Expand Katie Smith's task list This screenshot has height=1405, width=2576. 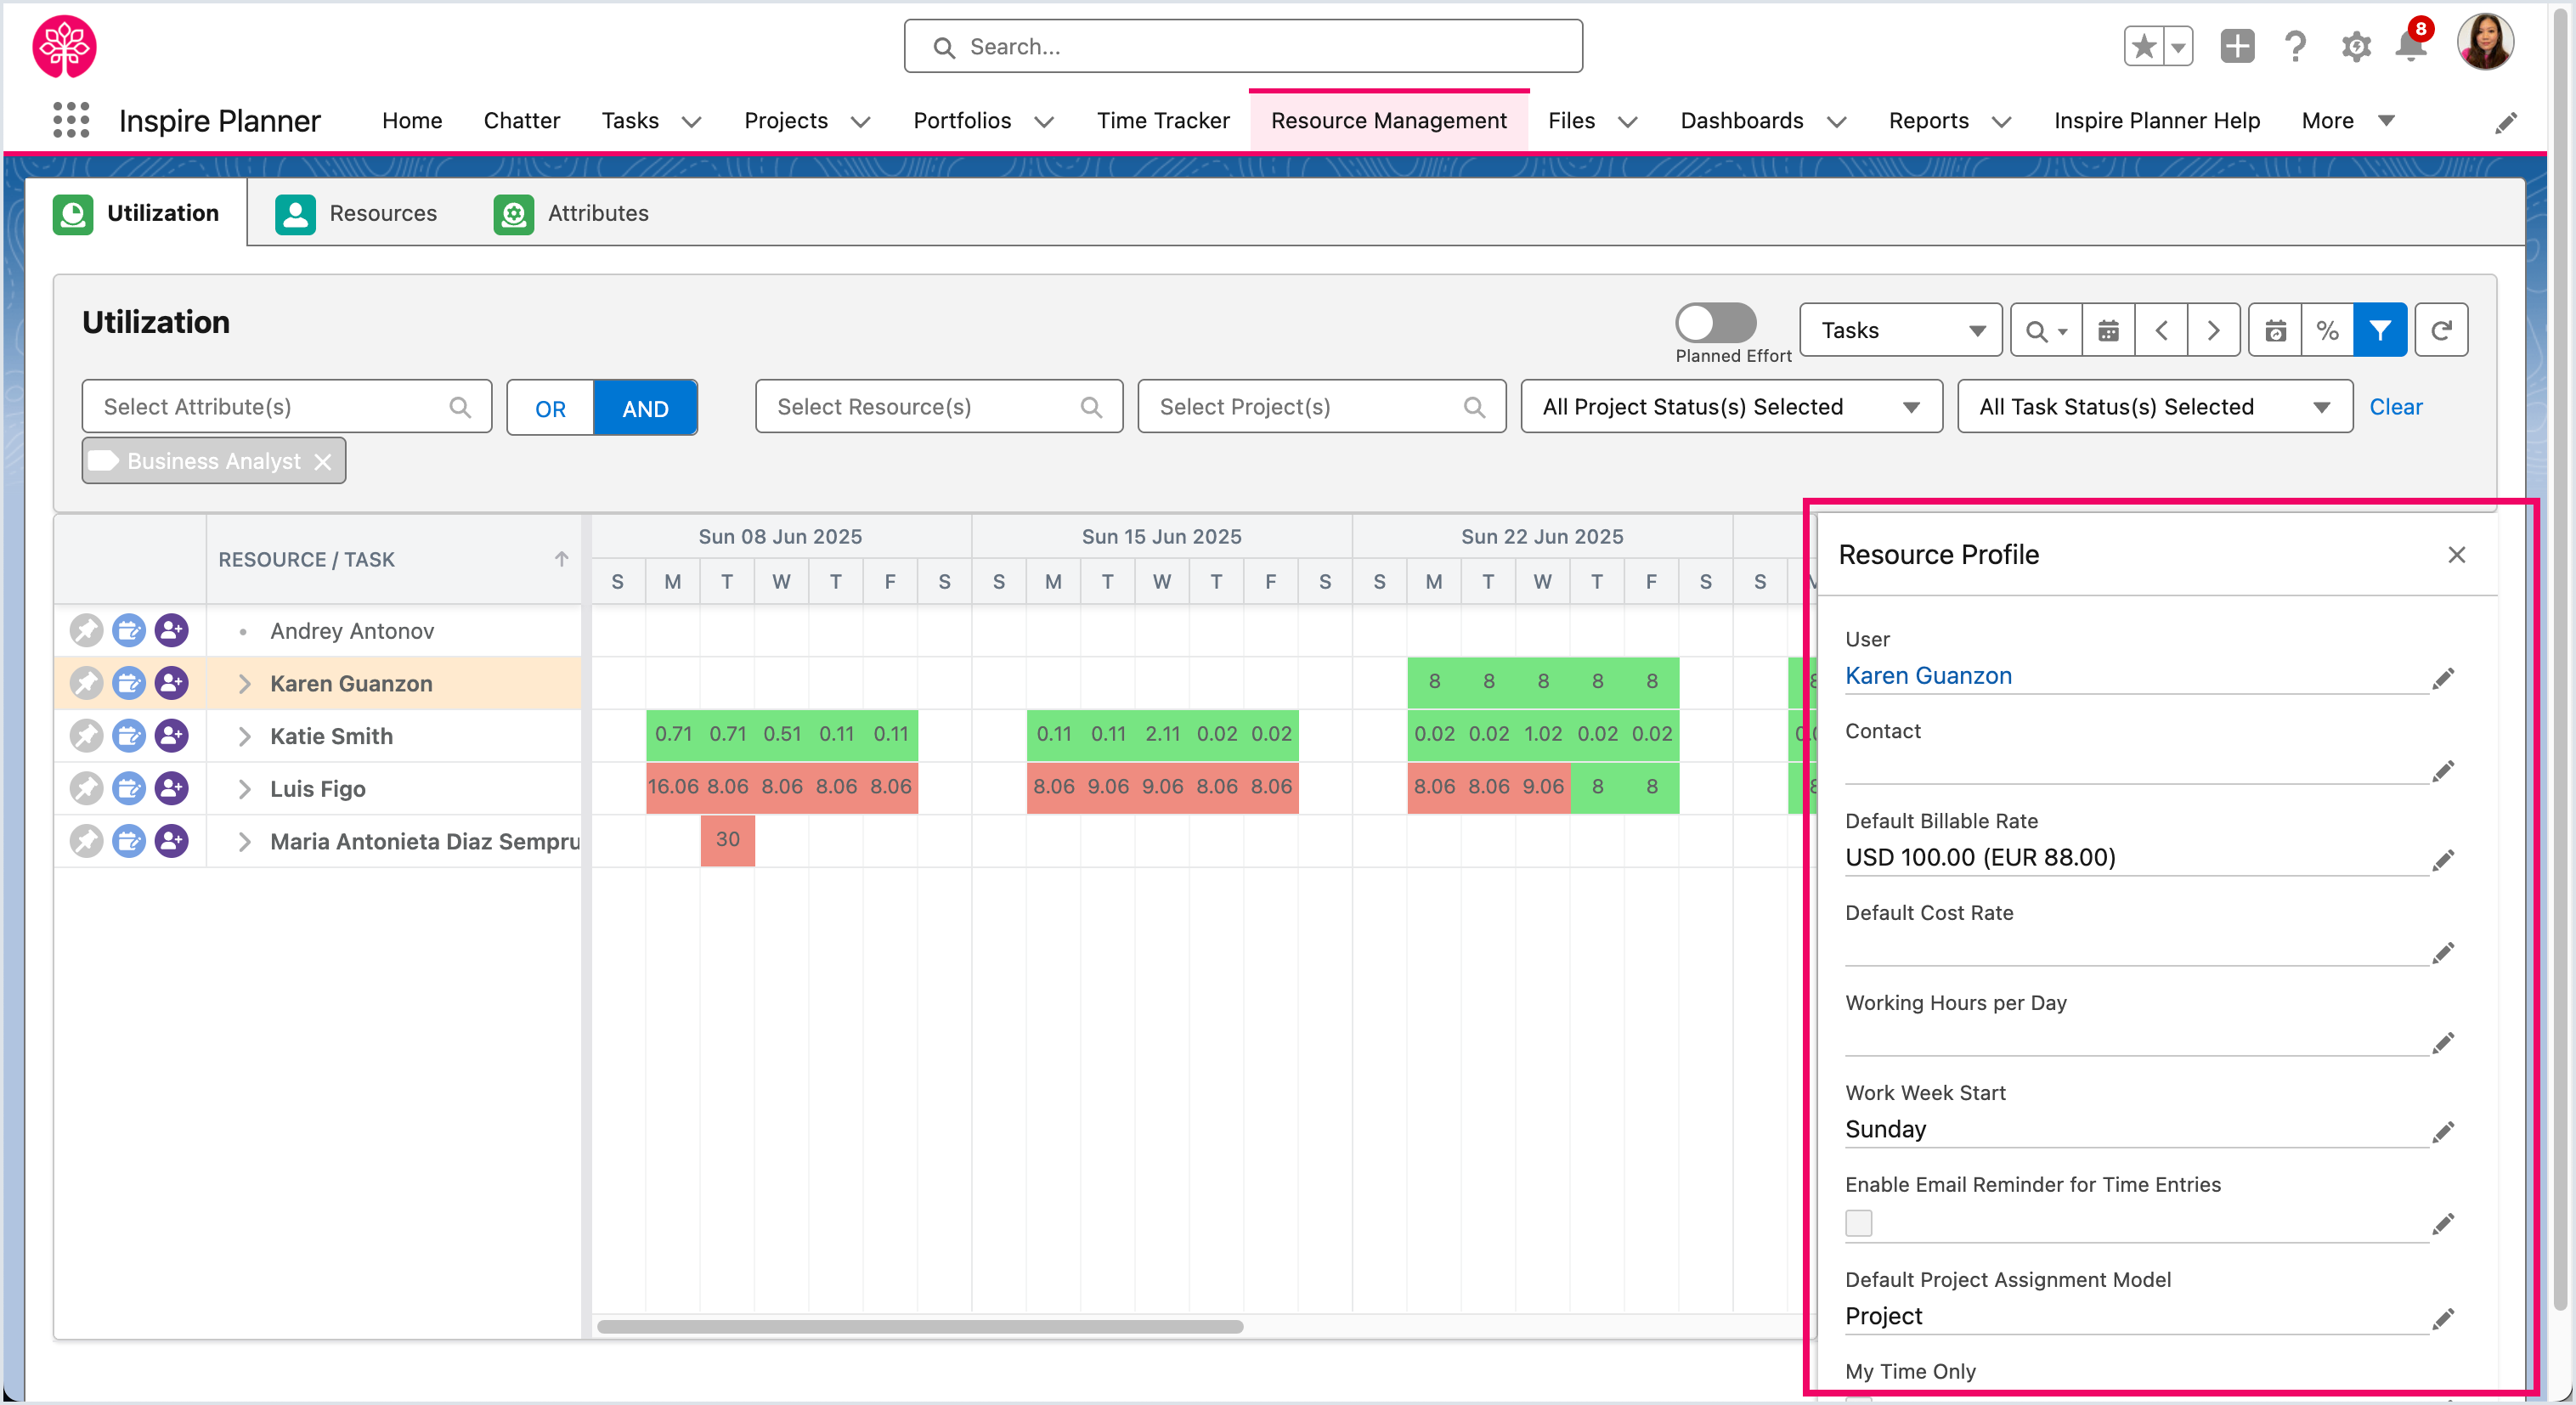point(244,736)
